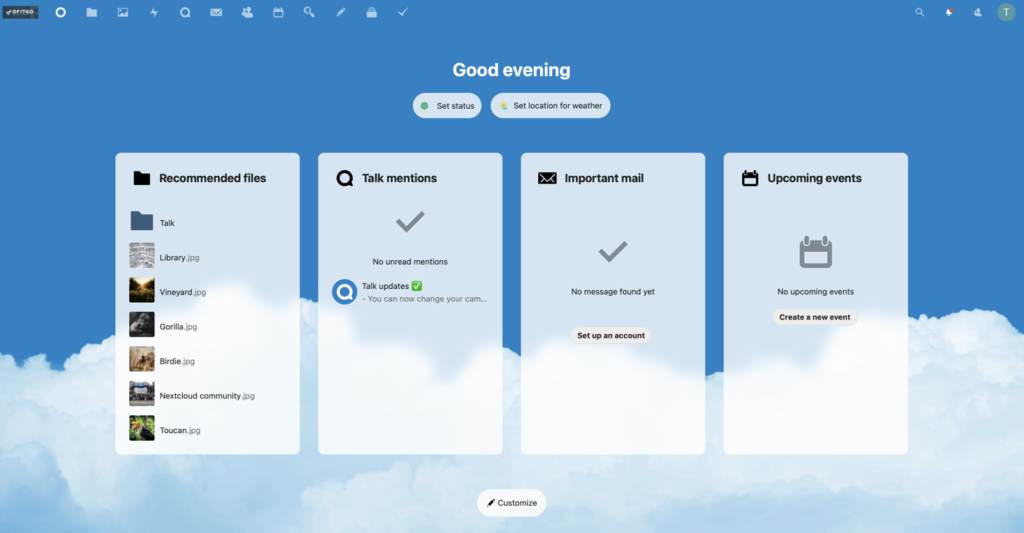Open the Vineyard.jpg recommended file

(x=182, y=292)
